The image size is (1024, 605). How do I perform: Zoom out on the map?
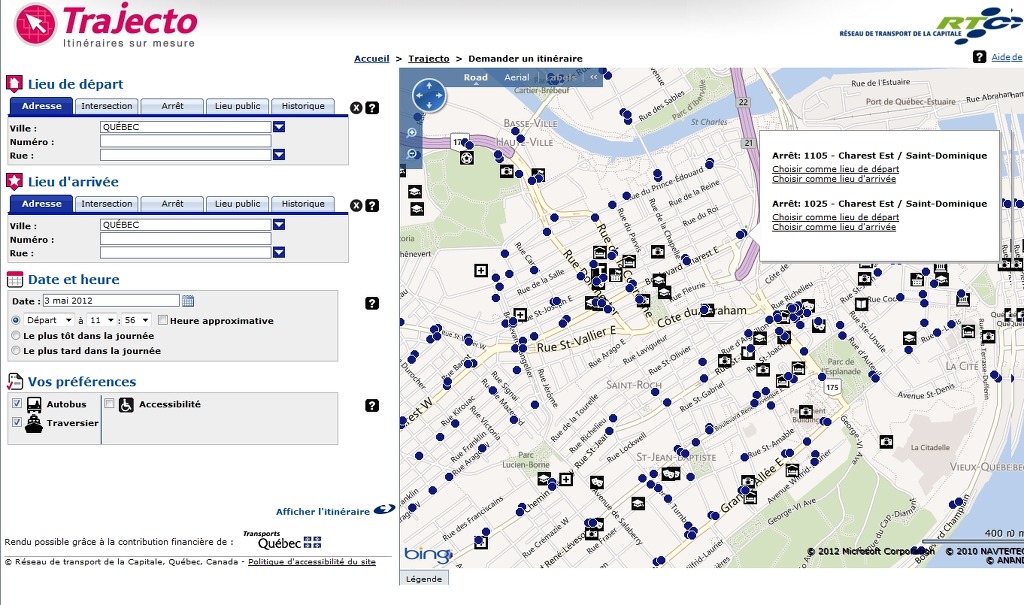(x=412, y=154)
